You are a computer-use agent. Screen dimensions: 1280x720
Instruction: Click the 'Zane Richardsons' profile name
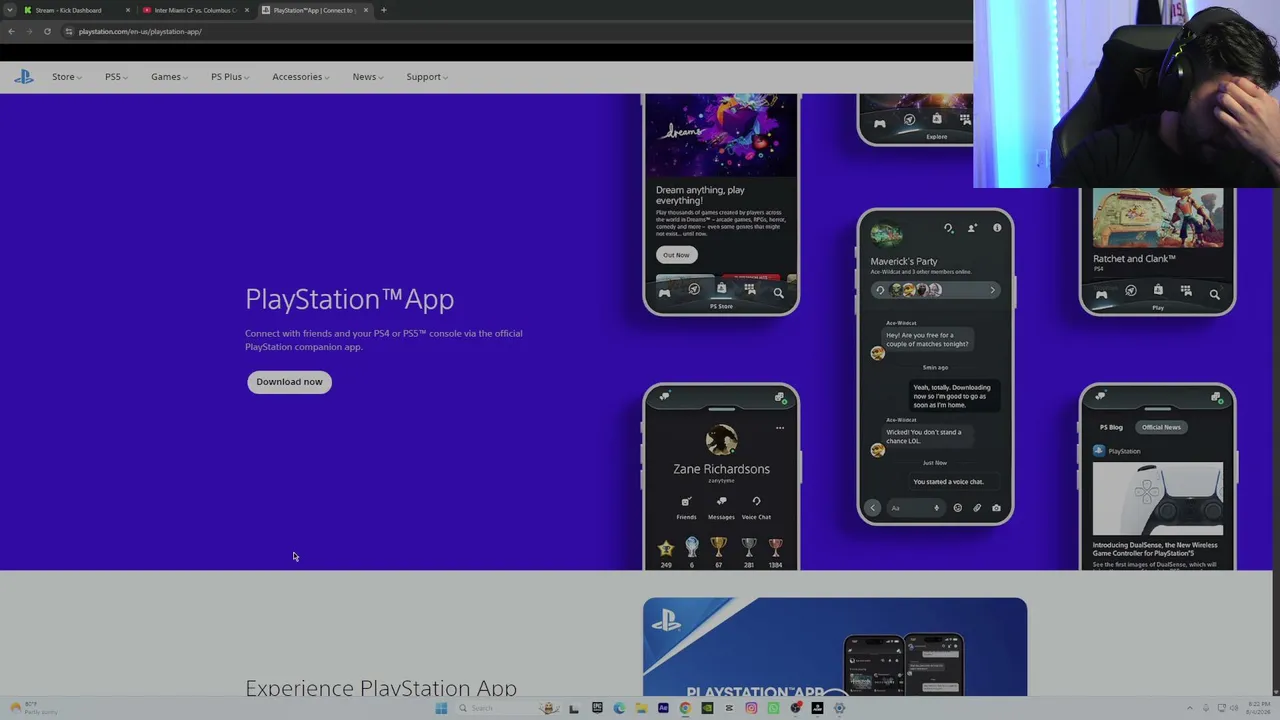(721, 469)
